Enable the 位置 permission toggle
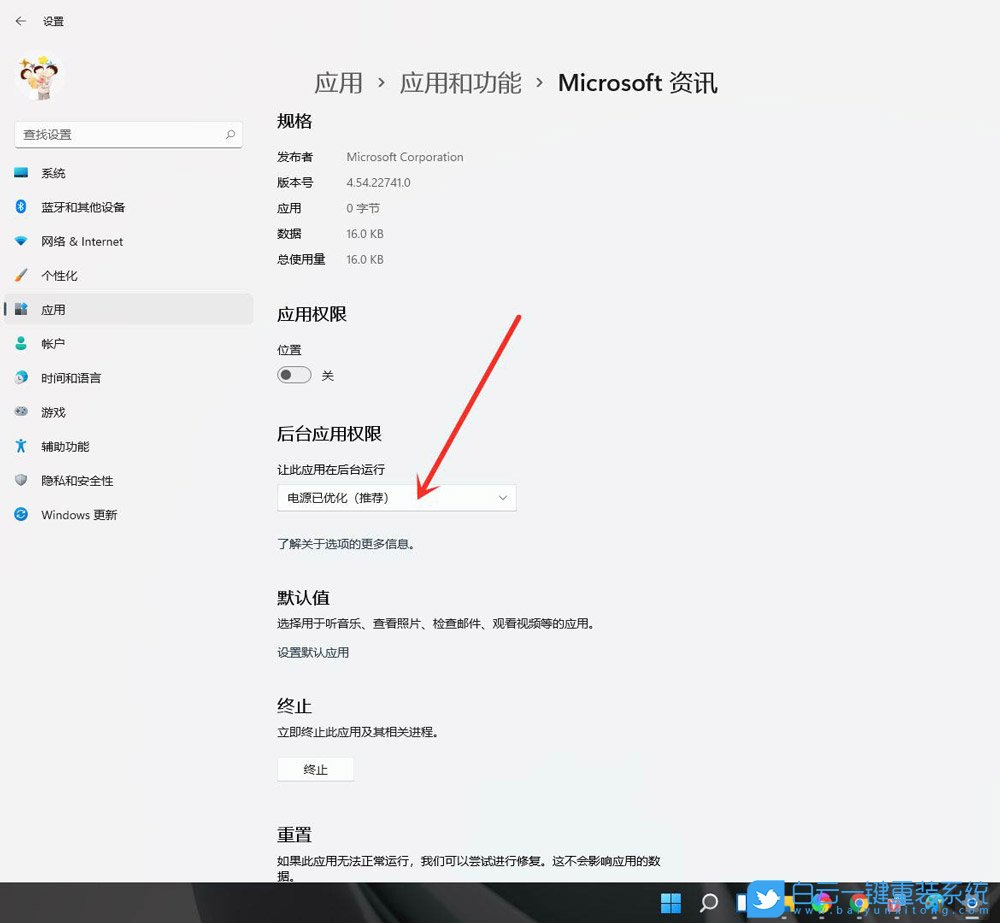 point(293,374)
